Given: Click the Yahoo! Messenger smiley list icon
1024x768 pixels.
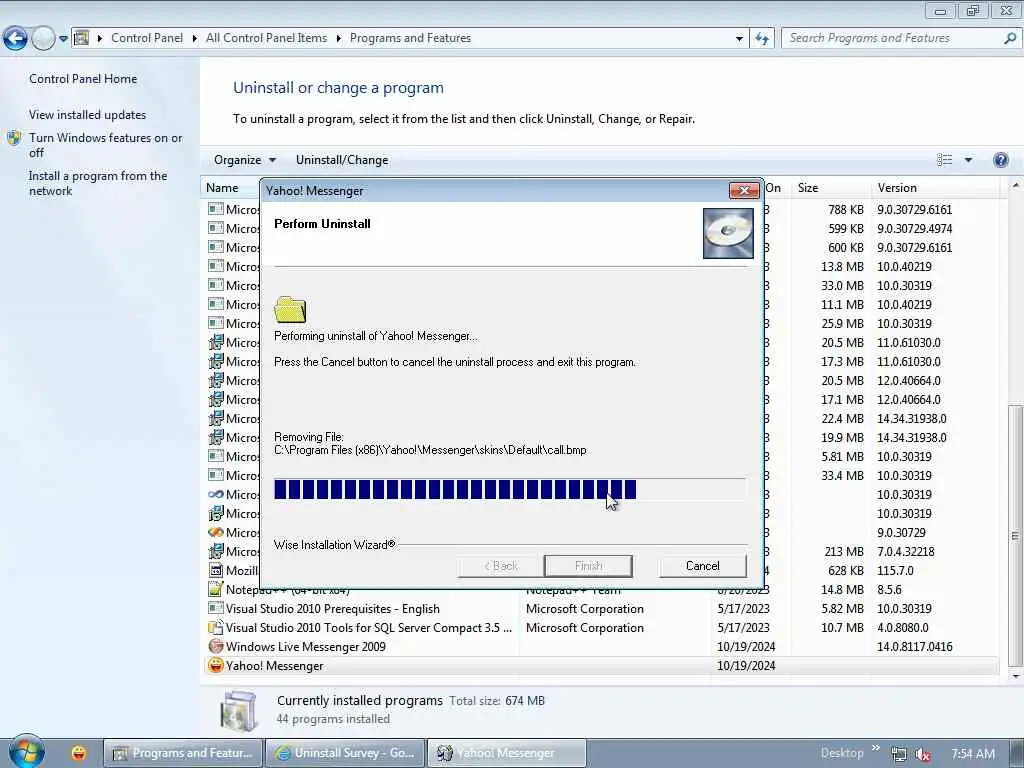Looking at the screenshot, I should tap(216, 665).
